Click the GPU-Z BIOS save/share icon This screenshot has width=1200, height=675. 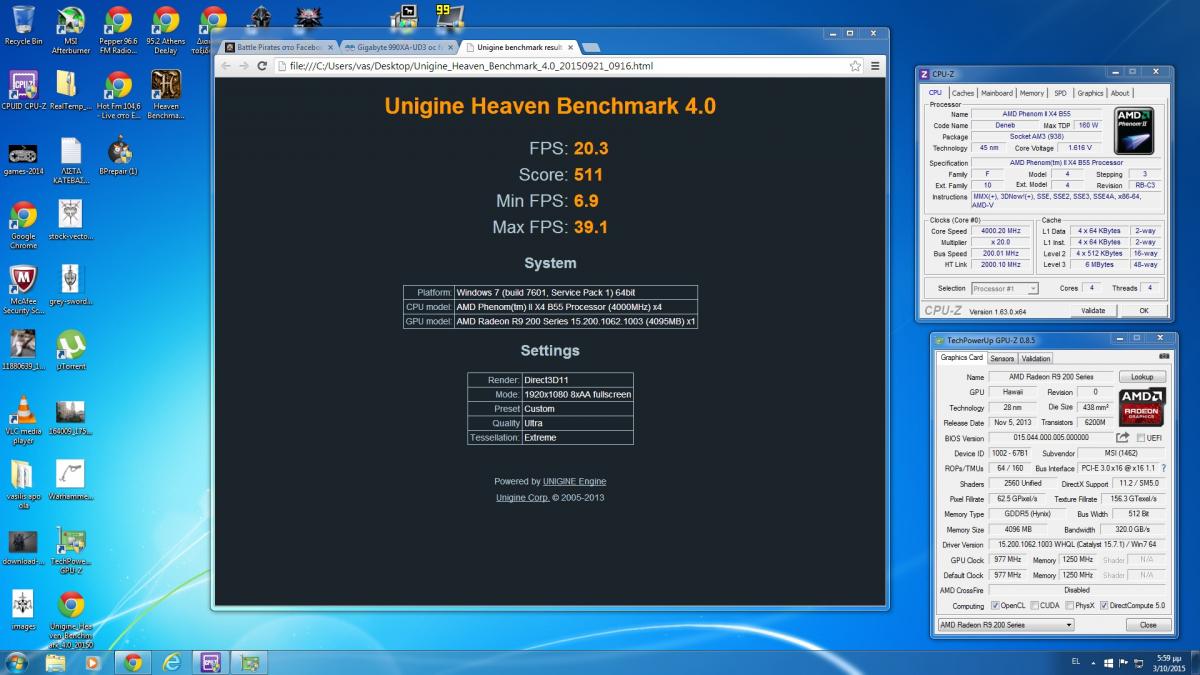click(1123, 438)
